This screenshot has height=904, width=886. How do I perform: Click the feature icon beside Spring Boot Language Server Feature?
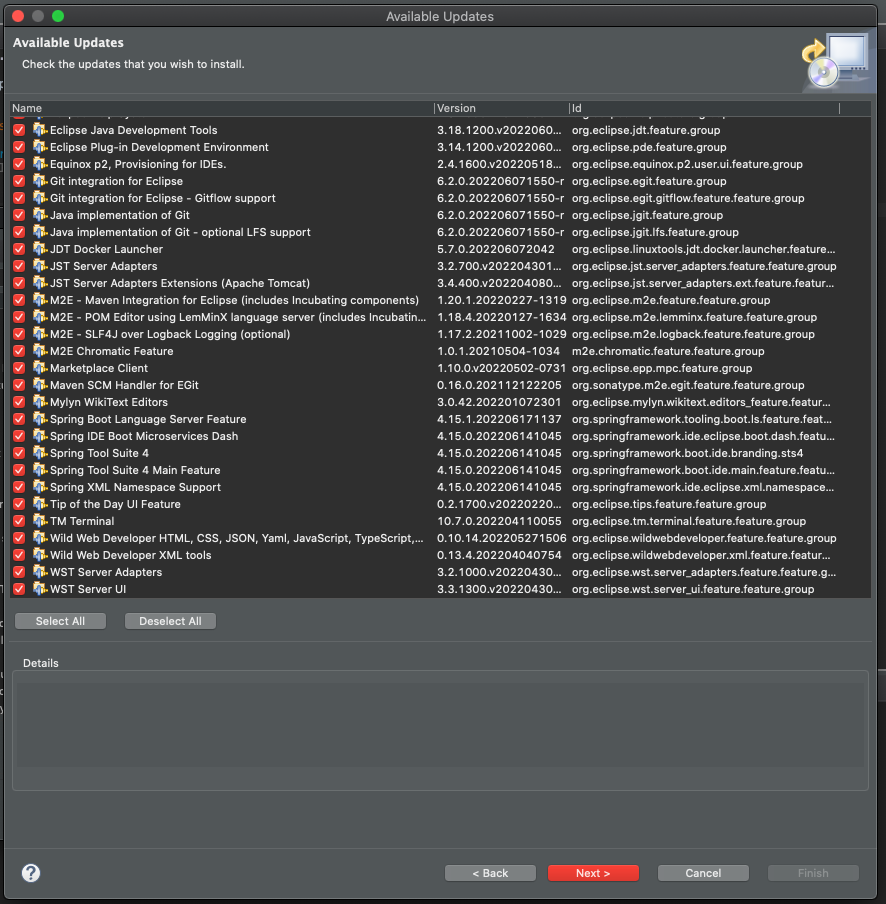[x=40, y=419]
